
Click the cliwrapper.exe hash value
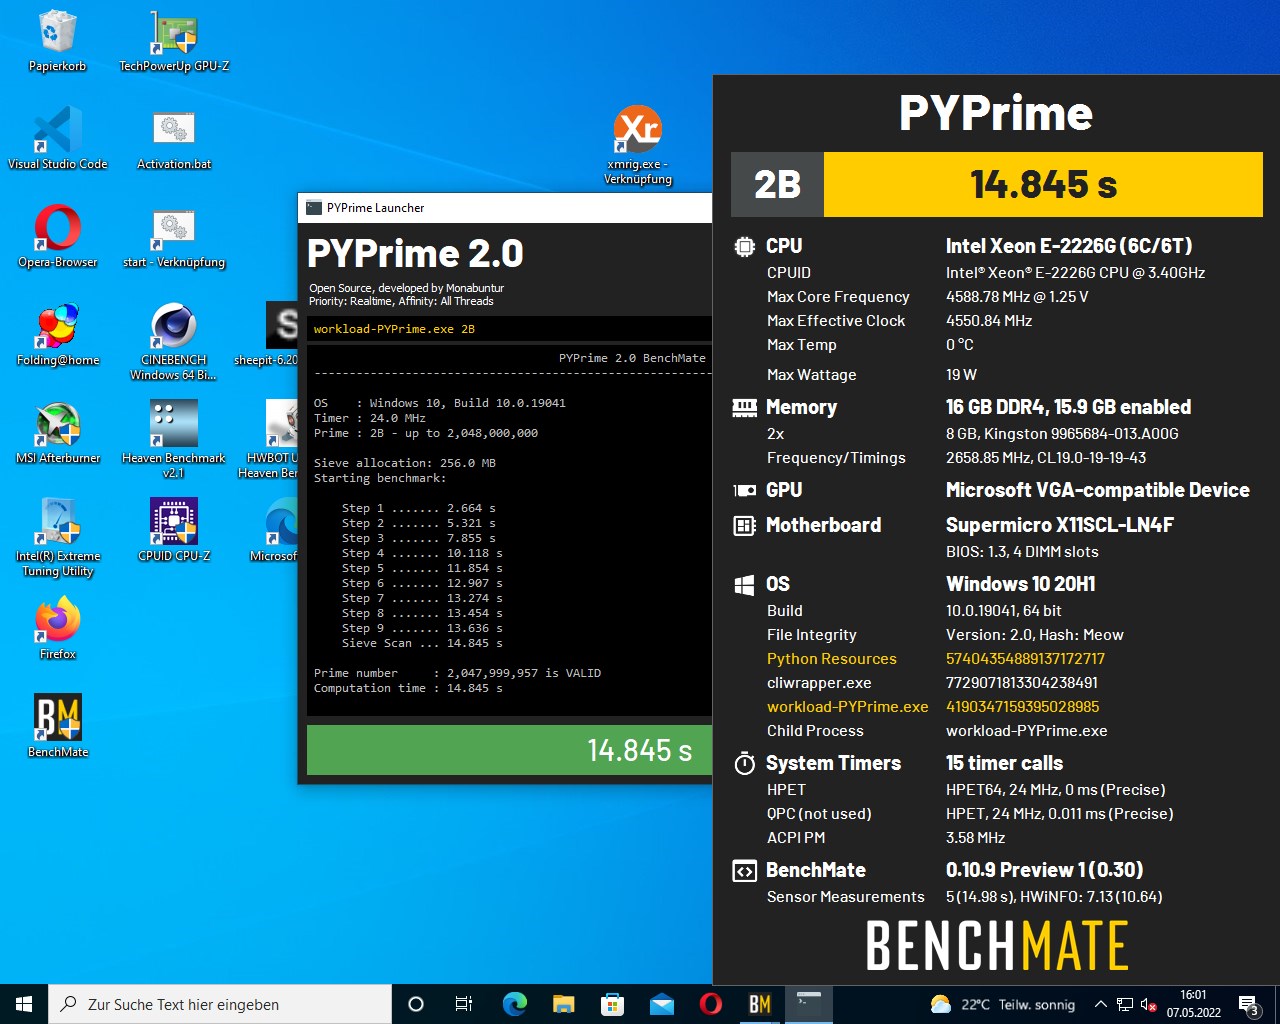point(1021,683)
